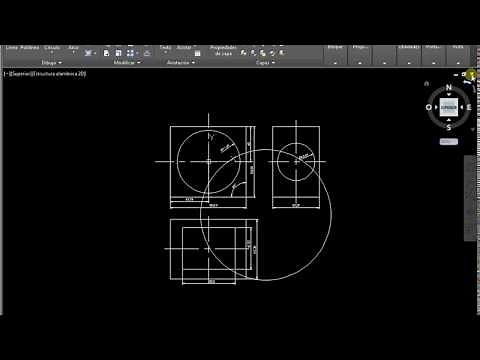Click the navigation bar on right edge
The image size is (480, 360).
pyautogui.click(x=470, y=198)
